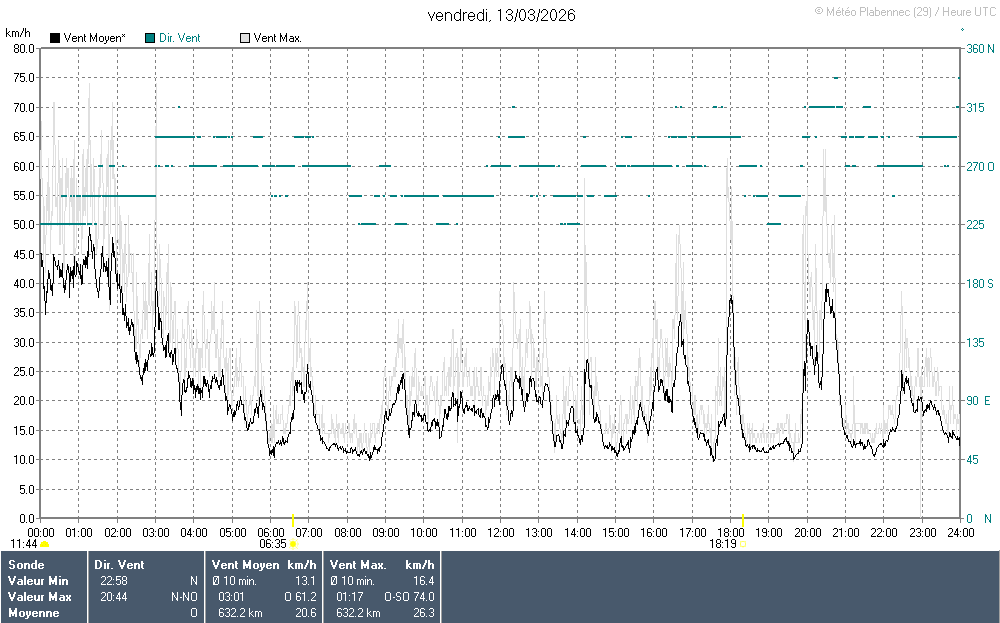Click the 12:00 label on the time axis
The height and width of the screenshot is (623, 1000).
click(x=500, y=532)
